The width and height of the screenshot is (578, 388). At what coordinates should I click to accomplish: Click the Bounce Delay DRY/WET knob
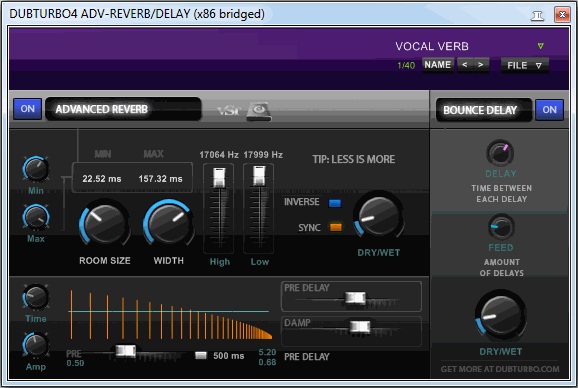pyautogui.click(x=501, y=315)
